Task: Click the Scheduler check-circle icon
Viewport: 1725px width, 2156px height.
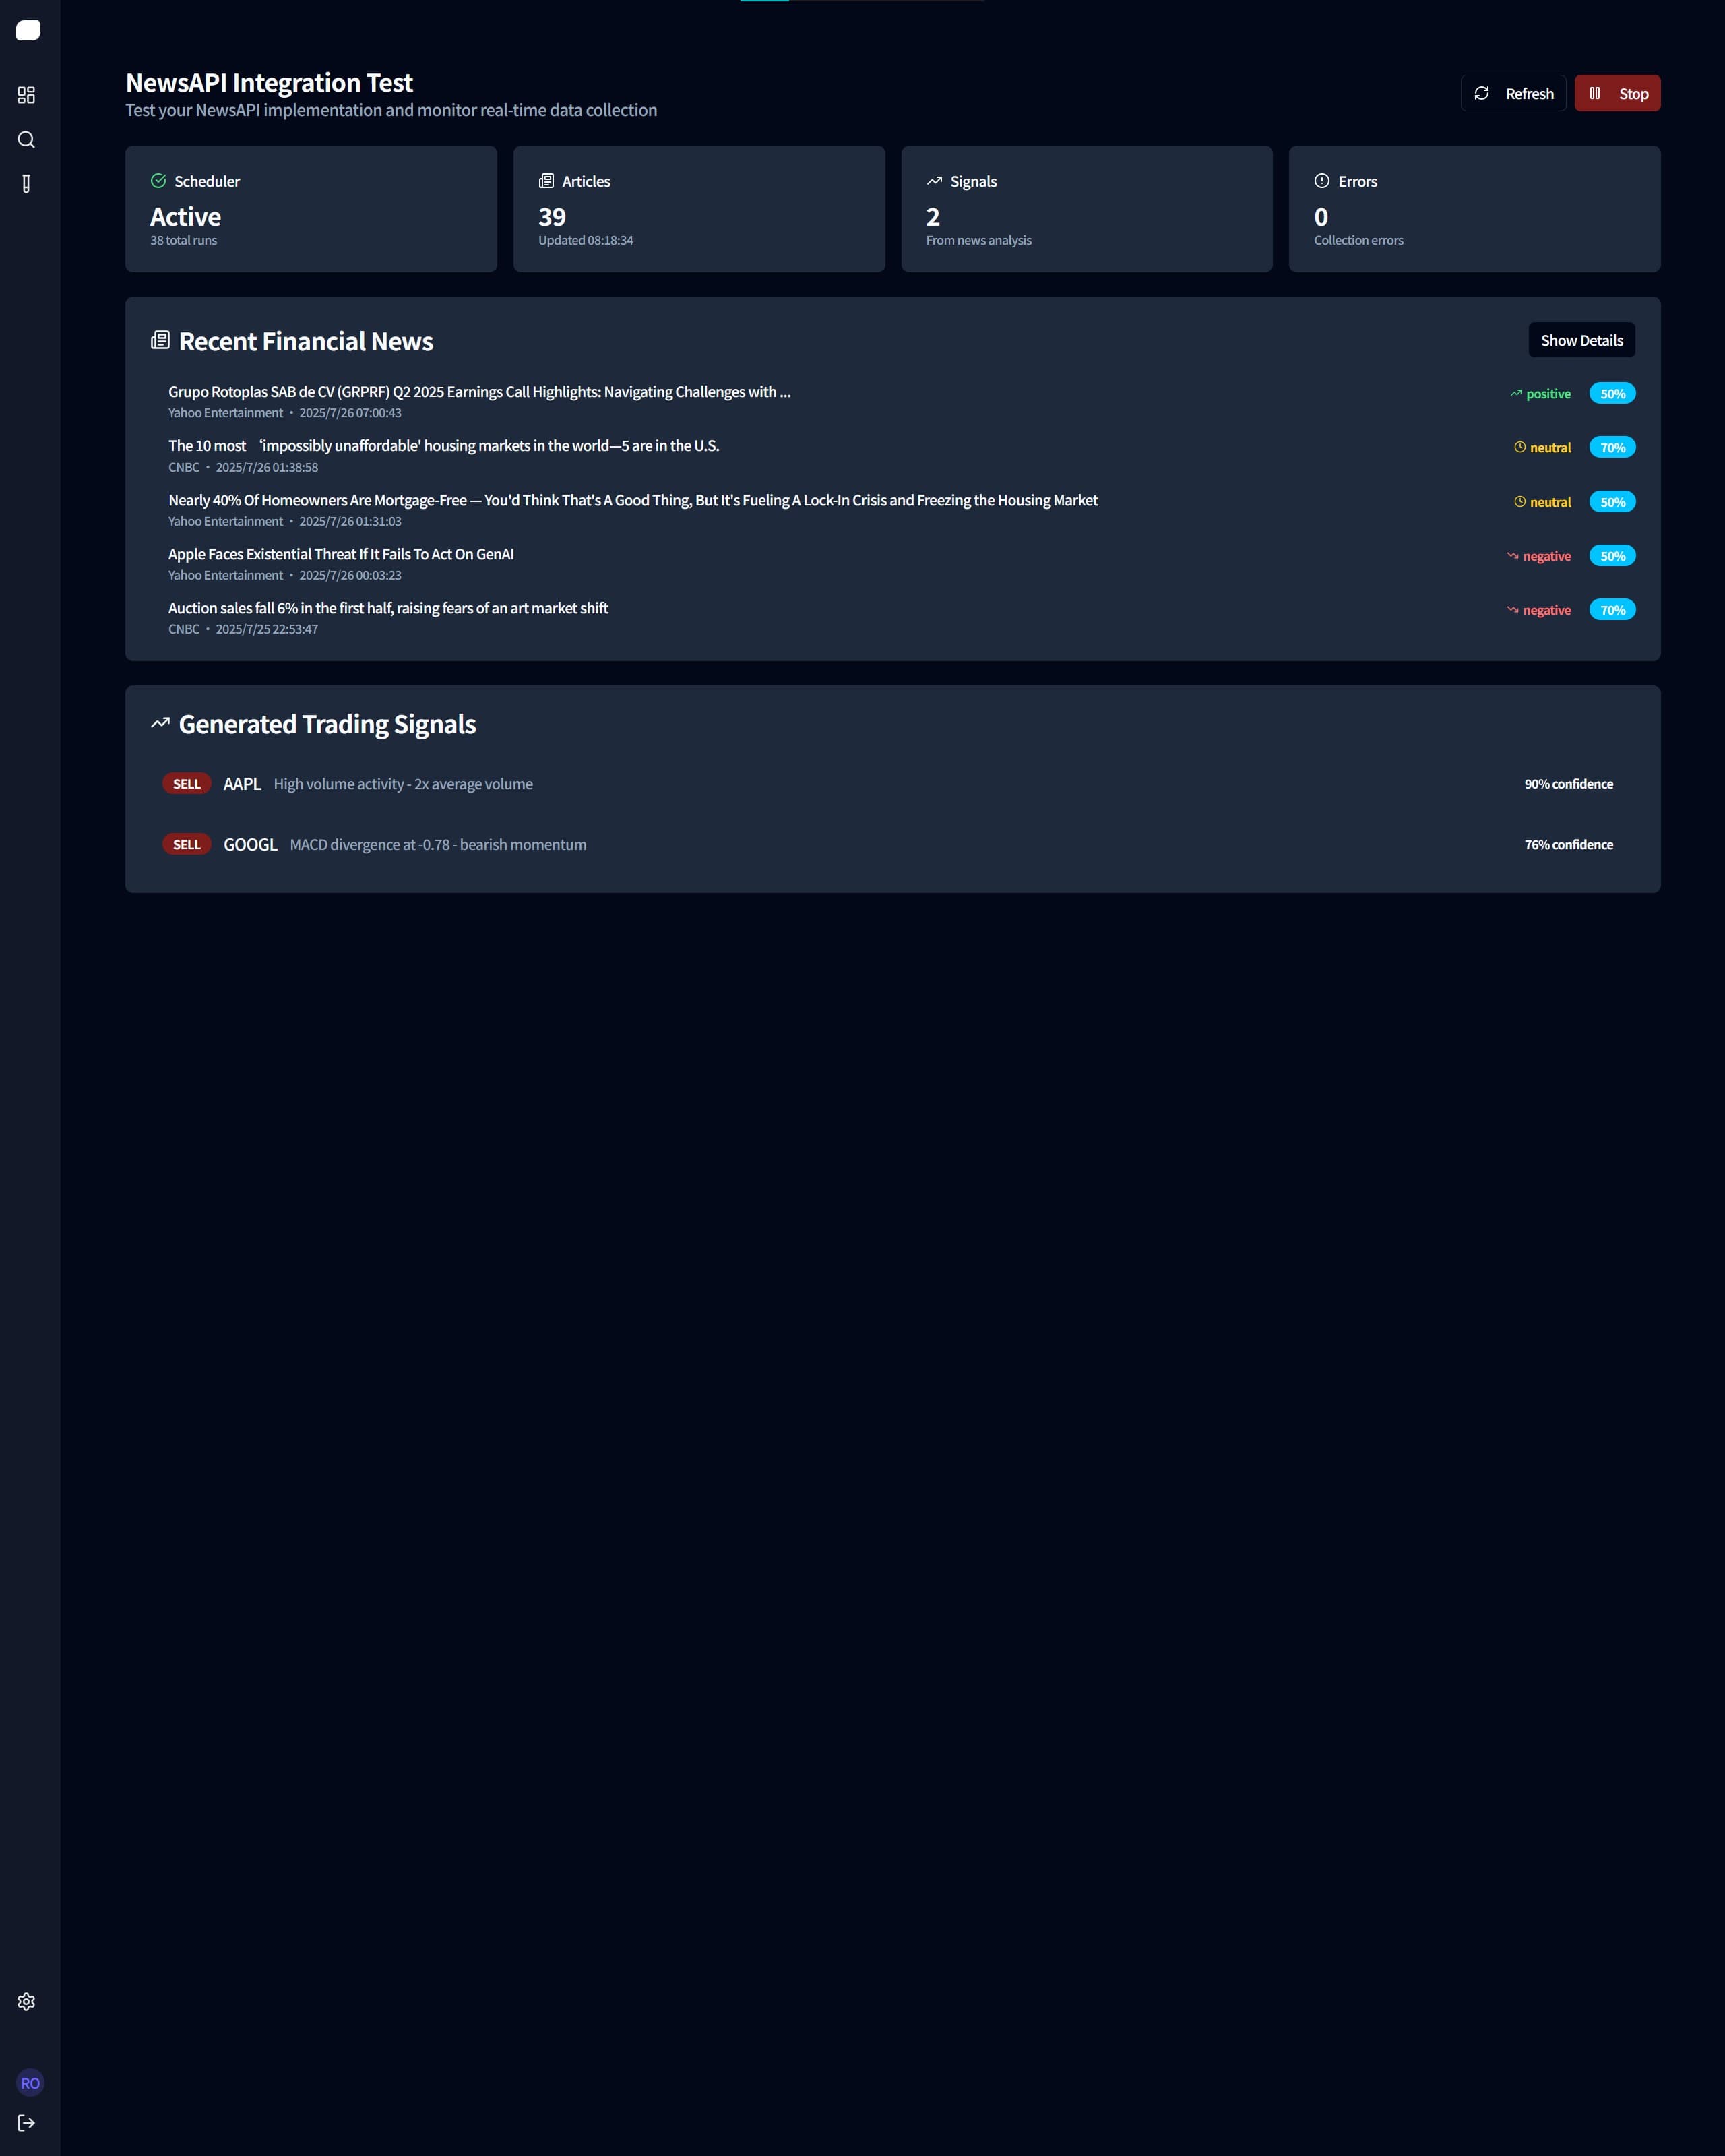Action: [x=158, y=181]
